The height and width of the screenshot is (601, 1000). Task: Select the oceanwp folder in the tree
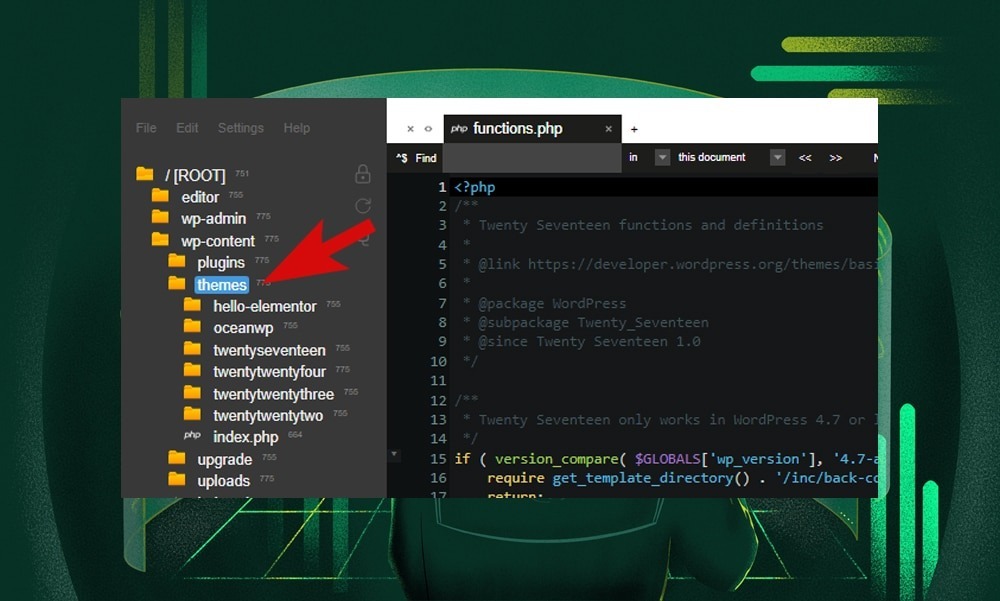pos(243,327)
